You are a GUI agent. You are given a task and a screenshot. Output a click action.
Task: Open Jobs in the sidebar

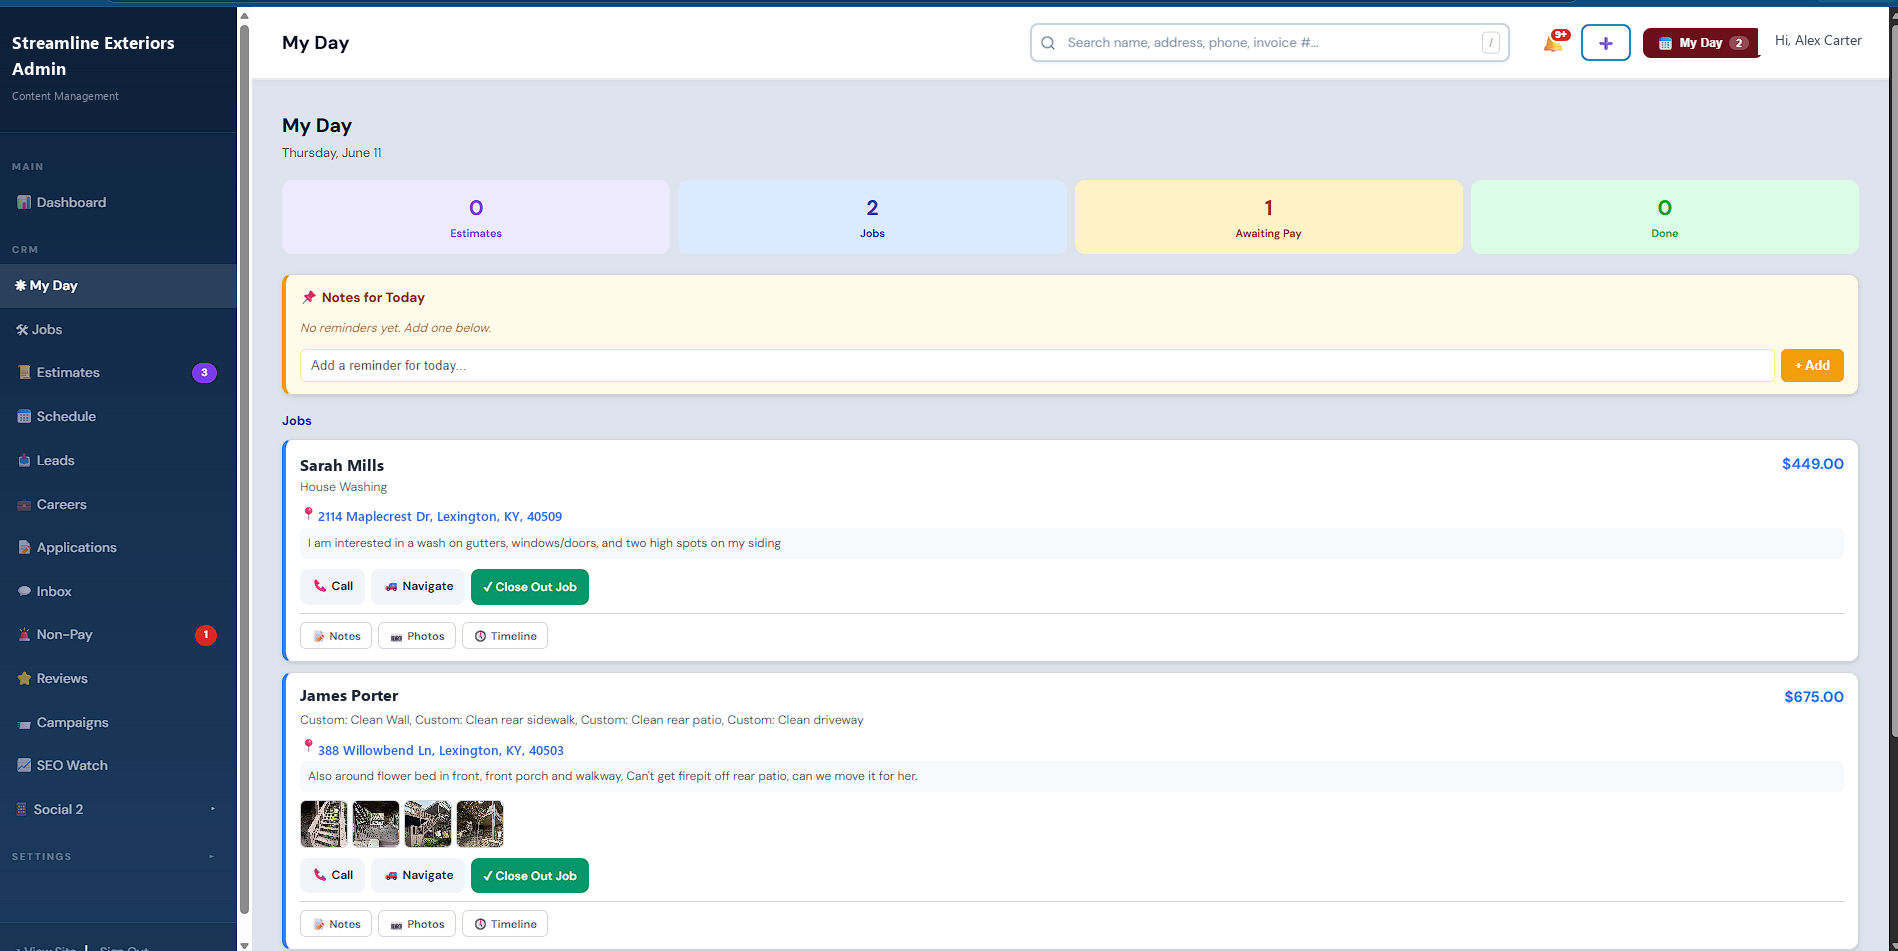pyautogui.click(x=118, y=329)
